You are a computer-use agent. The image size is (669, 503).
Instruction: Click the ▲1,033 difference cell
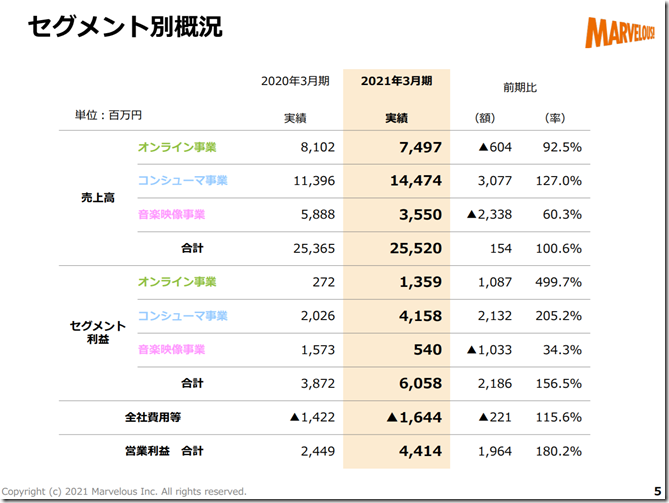tap(489, 350)
